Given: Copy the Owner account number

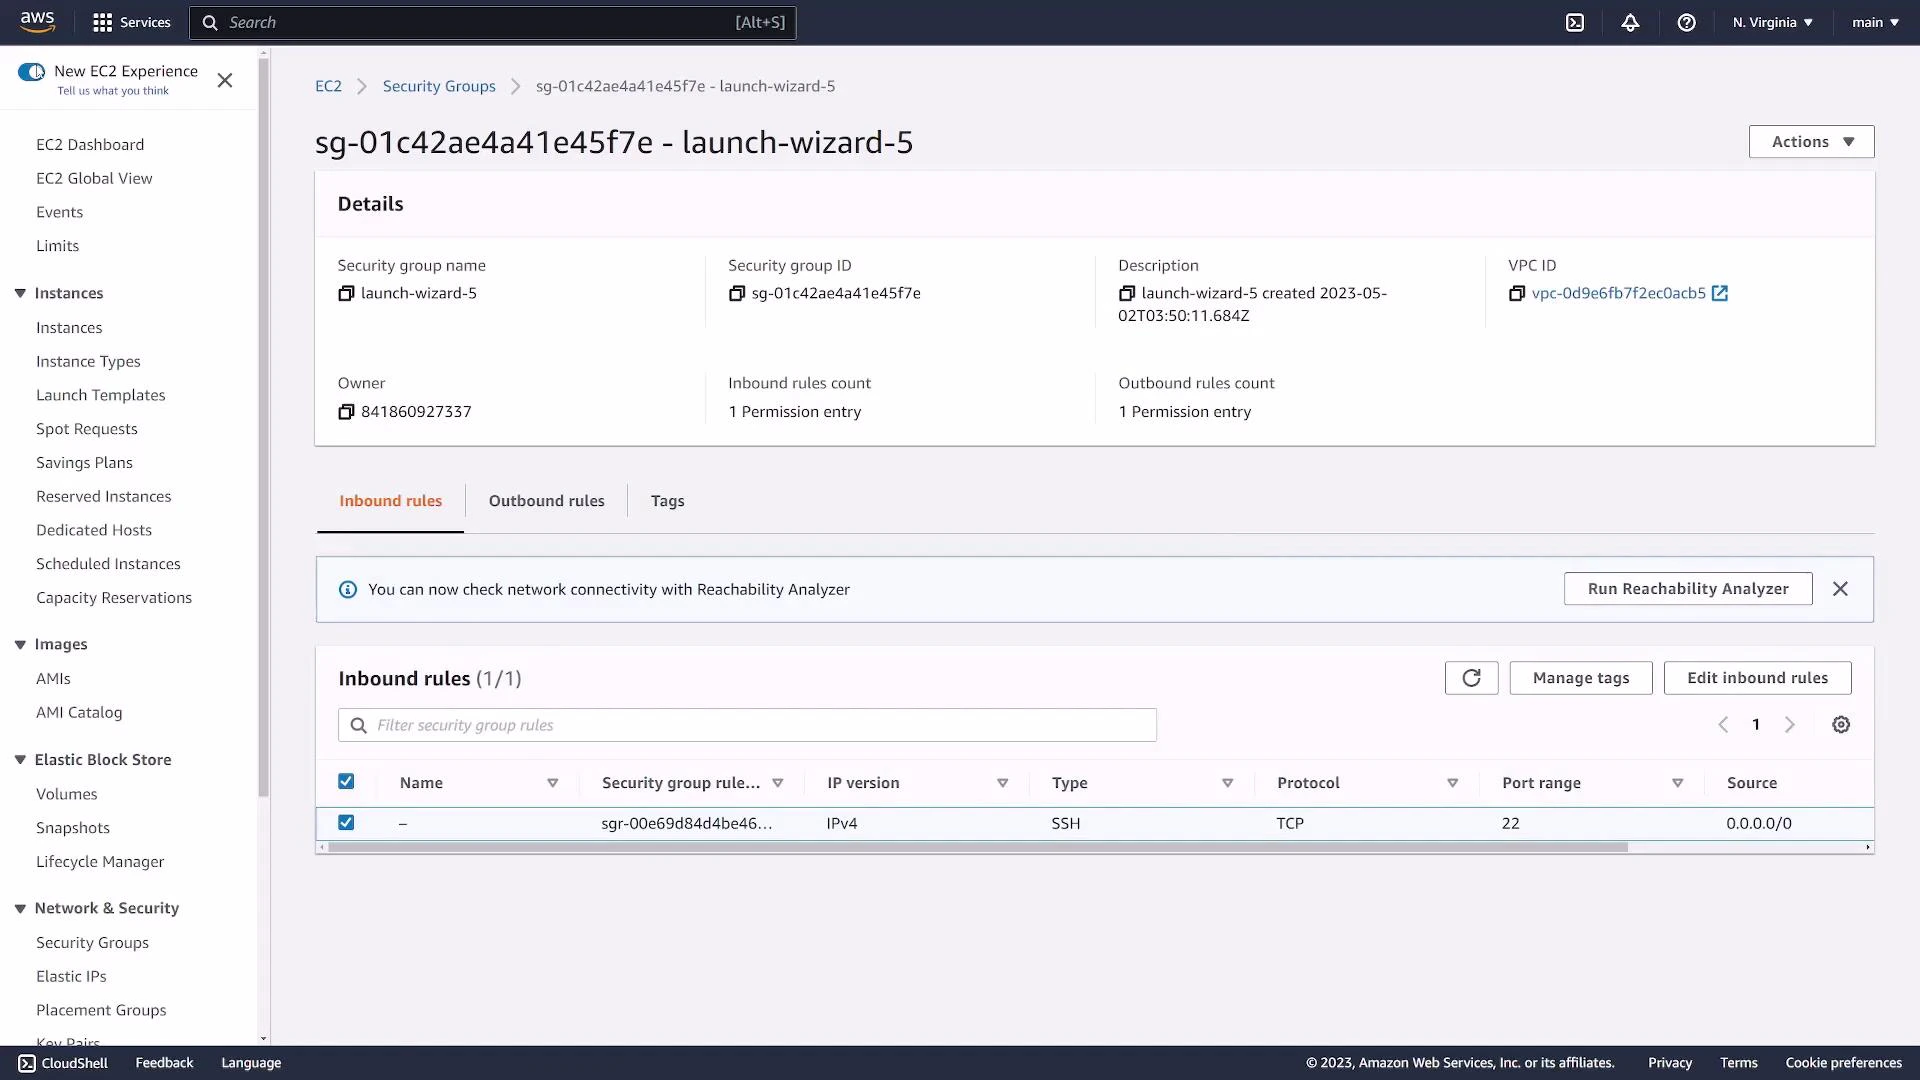Looking at the screenshot, I should point(346,411).
